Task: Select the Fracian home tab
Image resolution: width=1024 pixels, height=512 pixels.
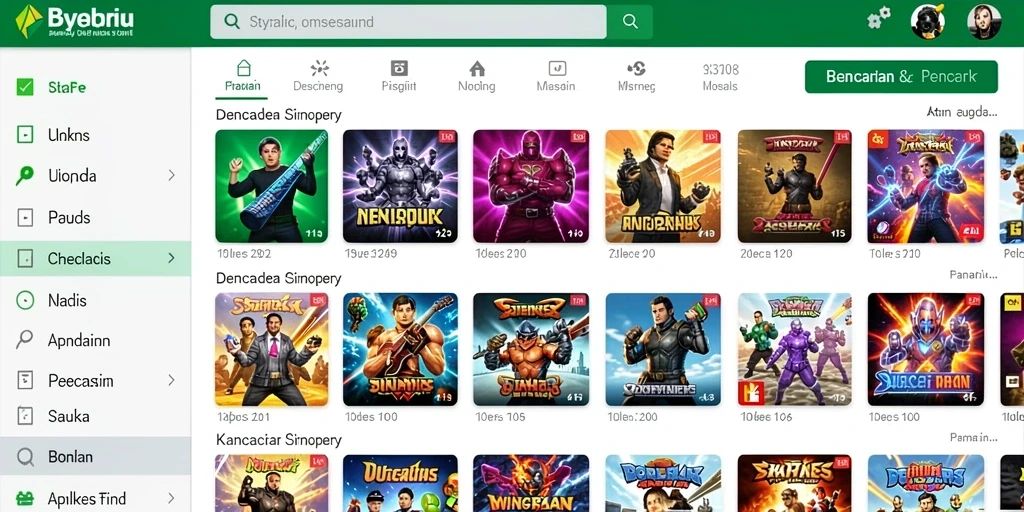Action: (x=242, y=76)
